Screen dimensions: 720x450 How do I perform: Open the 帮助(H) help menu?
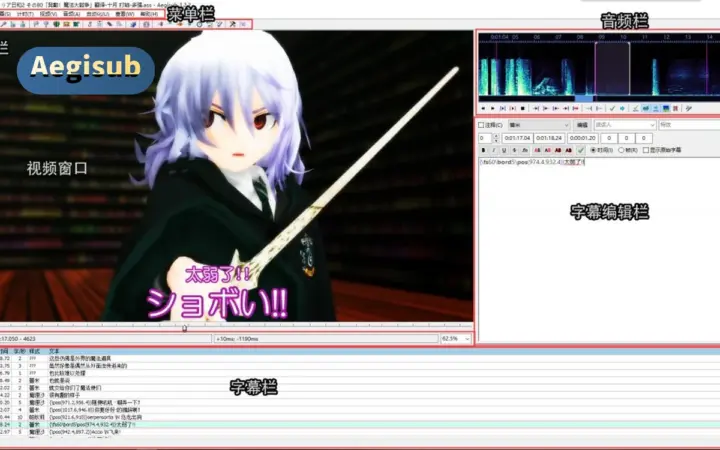pos(149,14)
